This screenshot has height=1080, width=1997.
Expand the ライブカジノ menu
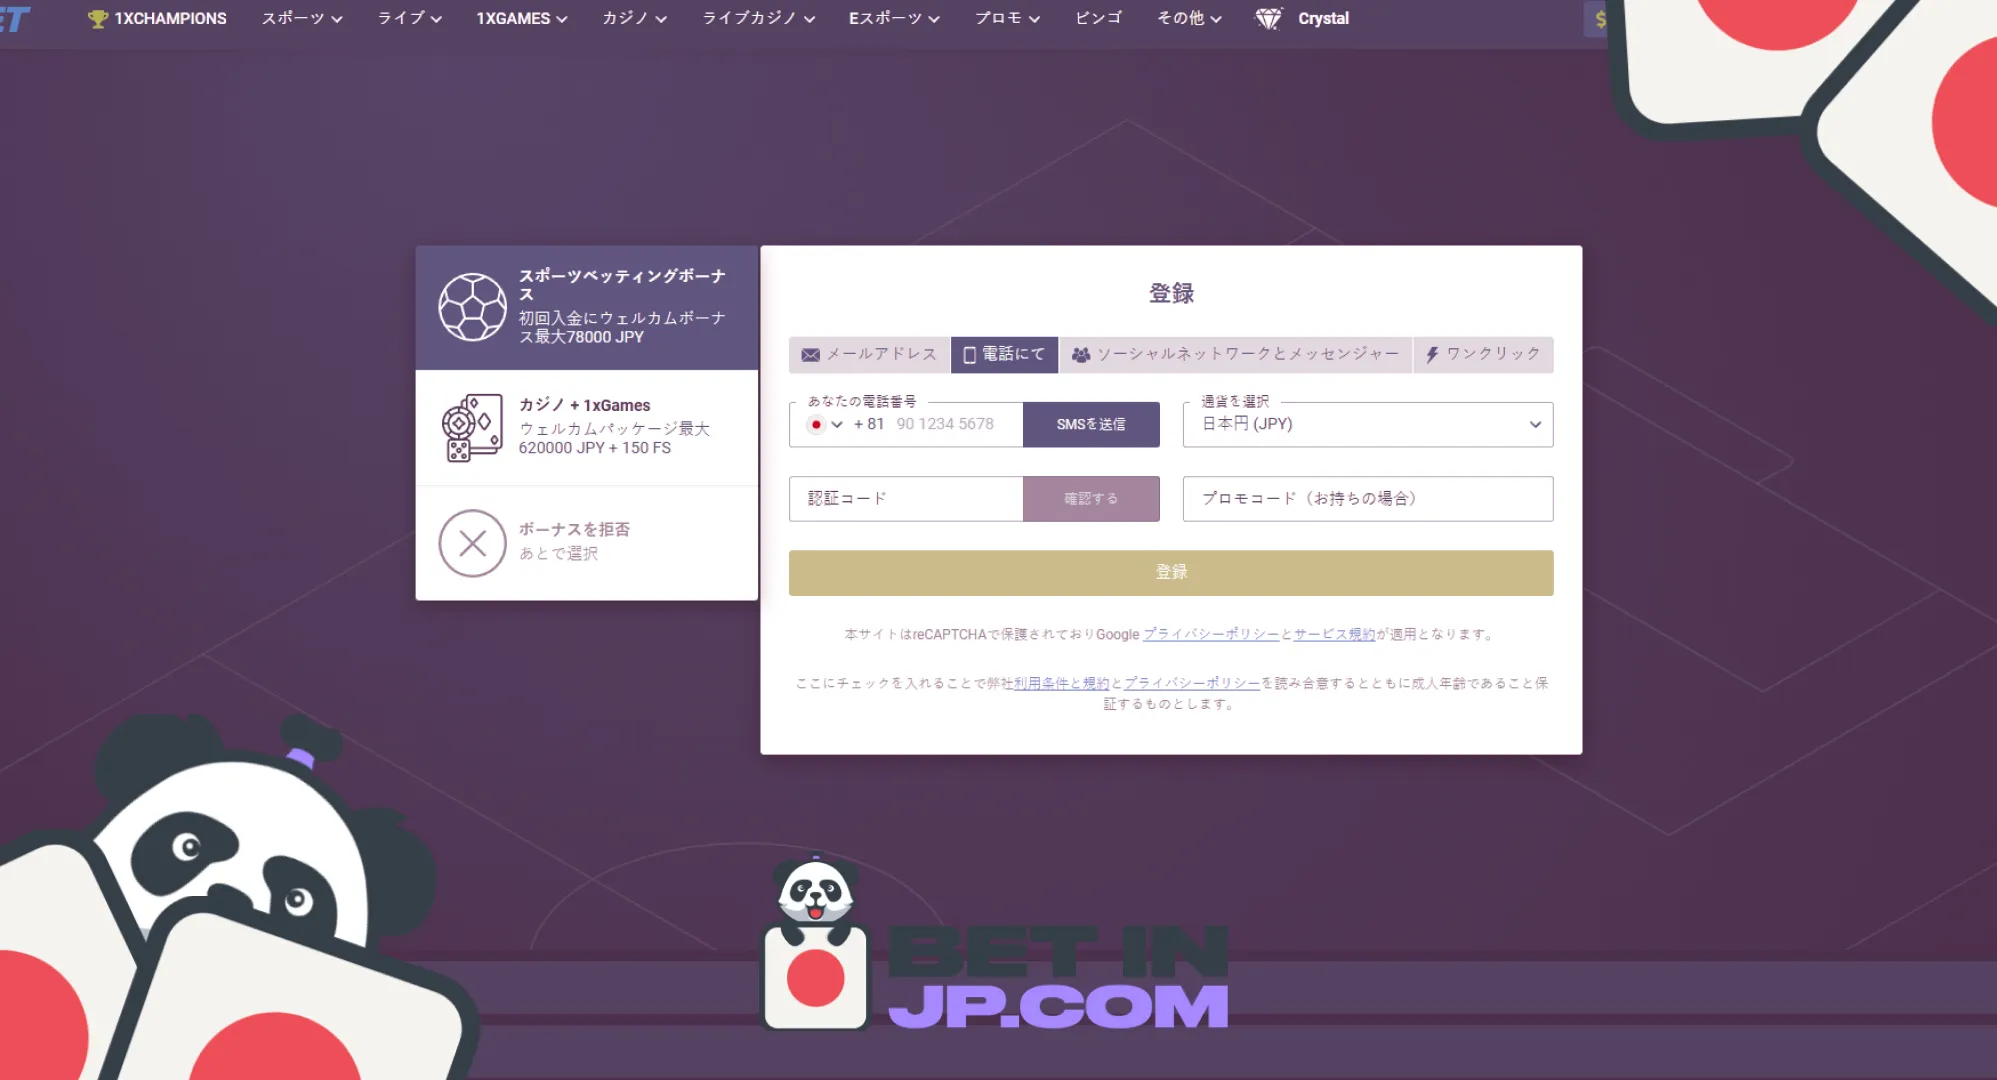[759, 19]
